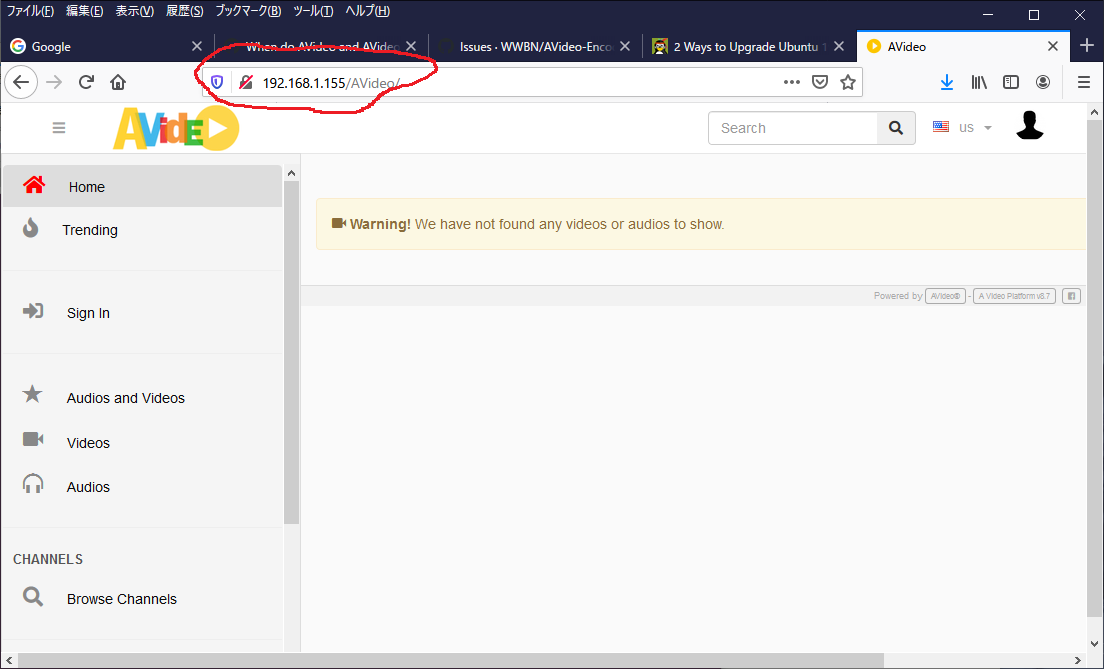Viewport: 1104px width, 669px height.
Task: Open the Library bookshelf icon
Action: [x=979, y=82]
